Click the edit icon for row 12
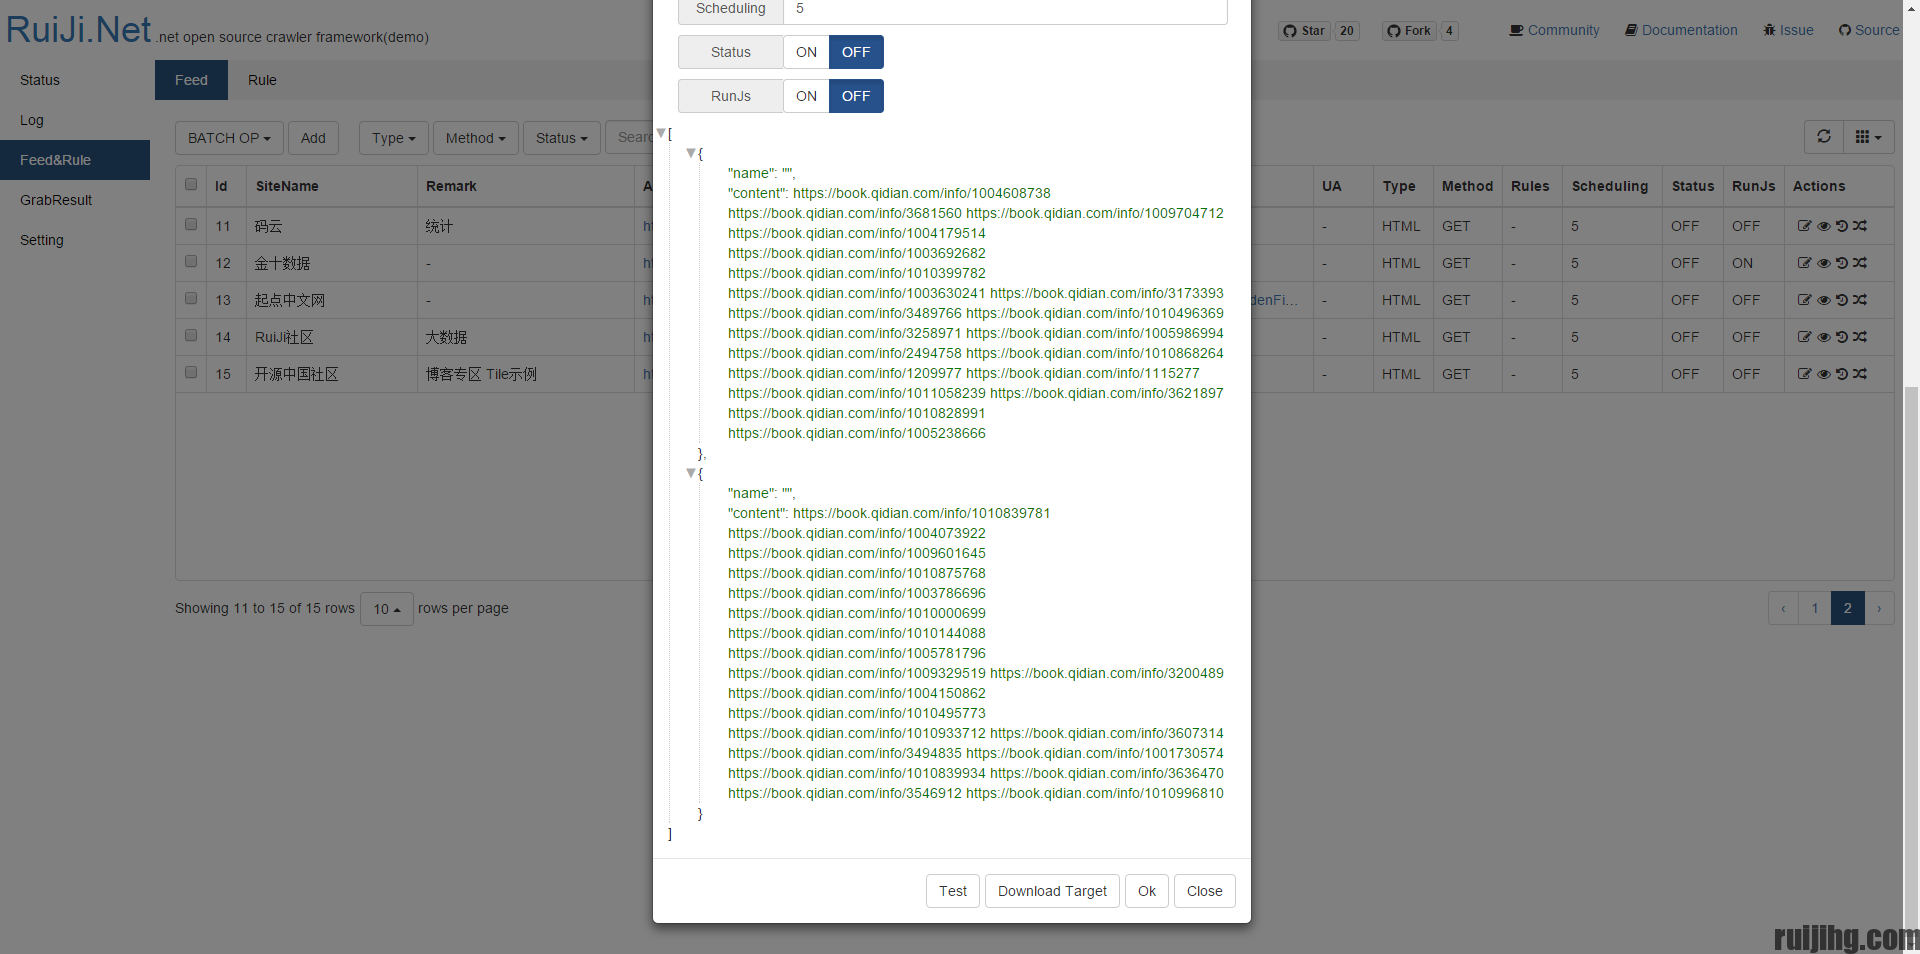 tap(1804, 263)
